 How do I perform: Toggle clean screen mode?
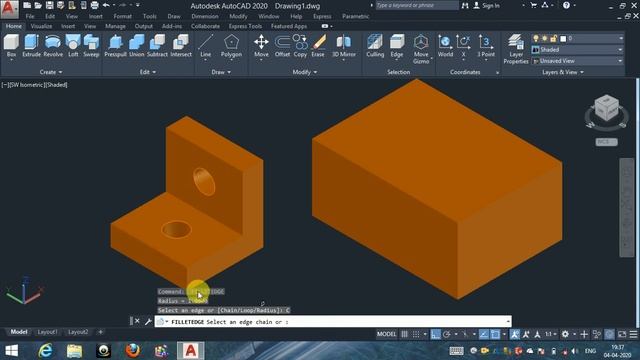tap(622, 334)
